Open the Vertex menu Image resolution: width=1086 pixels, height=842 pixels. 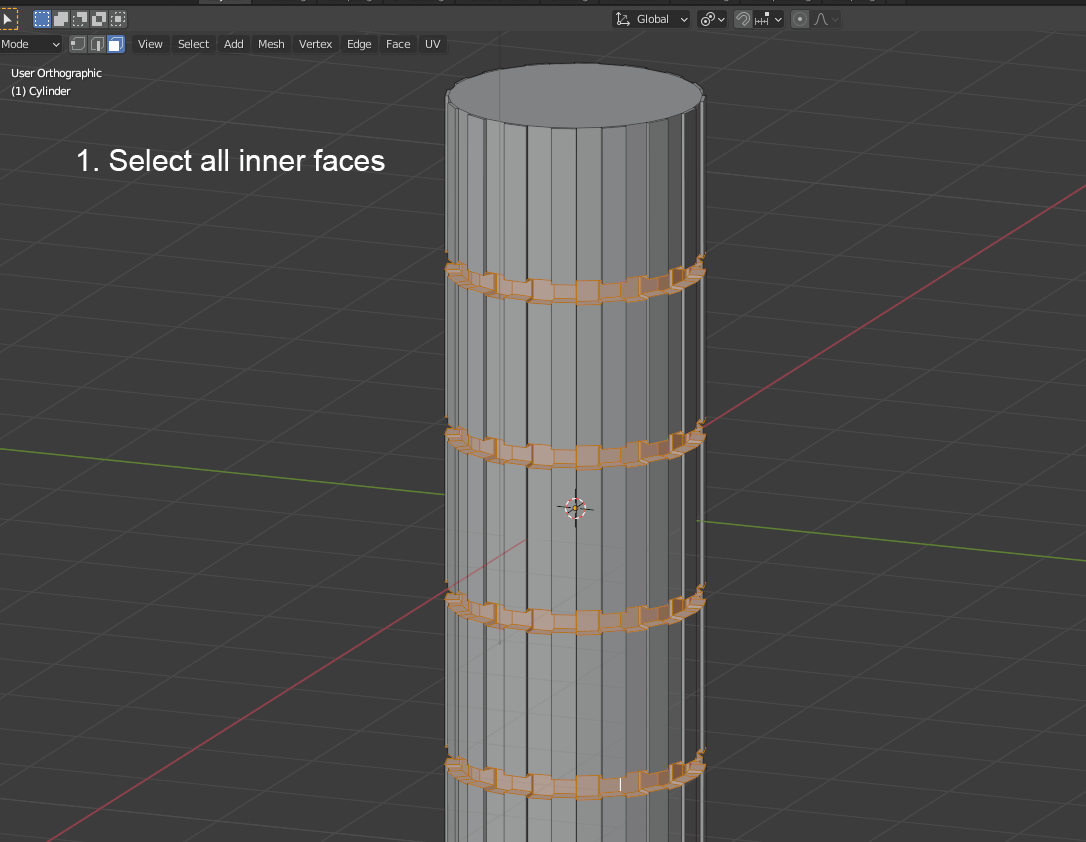pos(315,44)
